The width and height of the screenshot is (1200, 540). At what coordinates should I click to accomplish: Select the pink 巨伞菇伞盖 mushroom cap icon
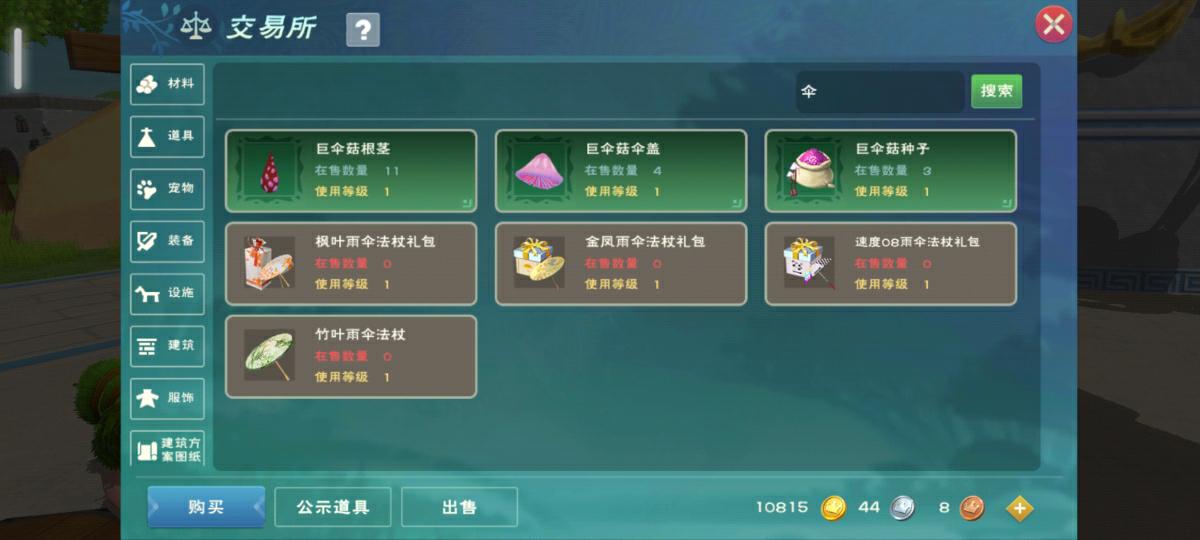click(x=539, y=171)
